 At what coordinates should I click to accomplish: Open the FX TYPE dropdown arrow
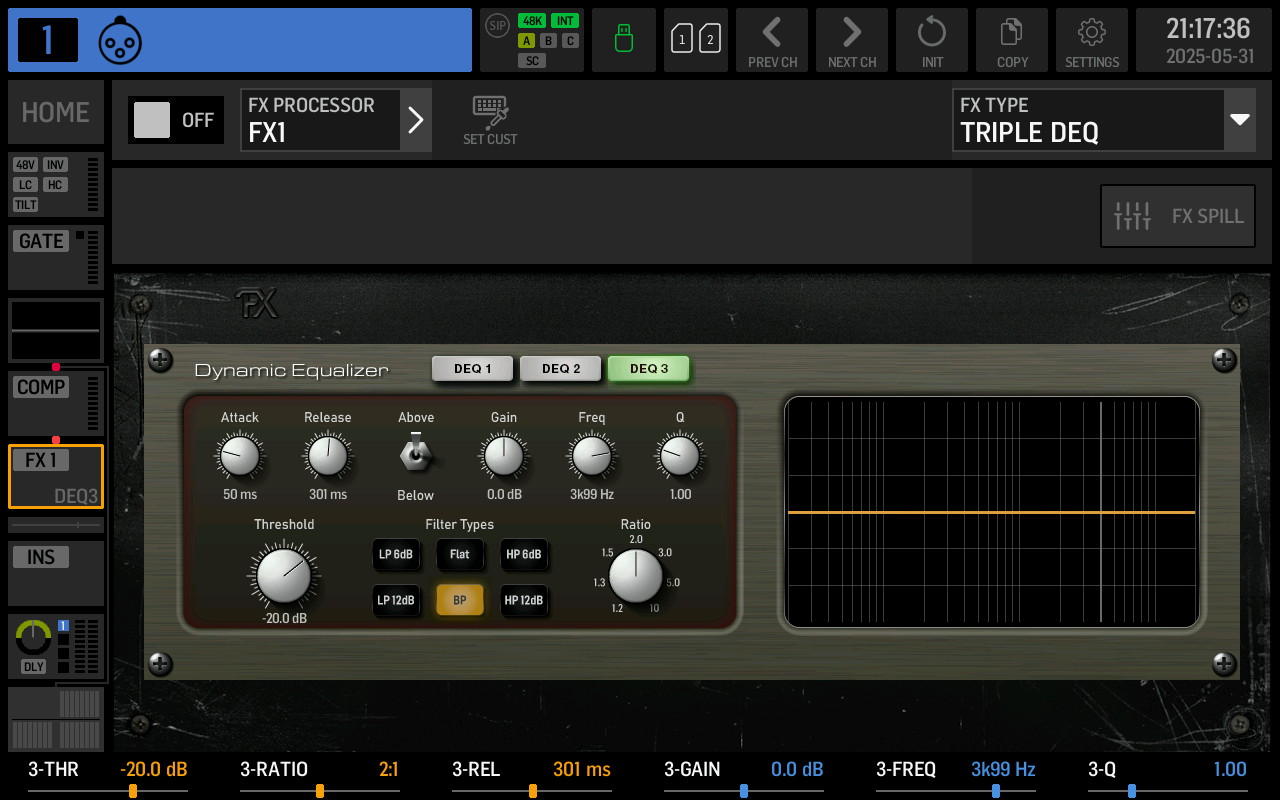pyautogui.click(x=1240, y=120)
